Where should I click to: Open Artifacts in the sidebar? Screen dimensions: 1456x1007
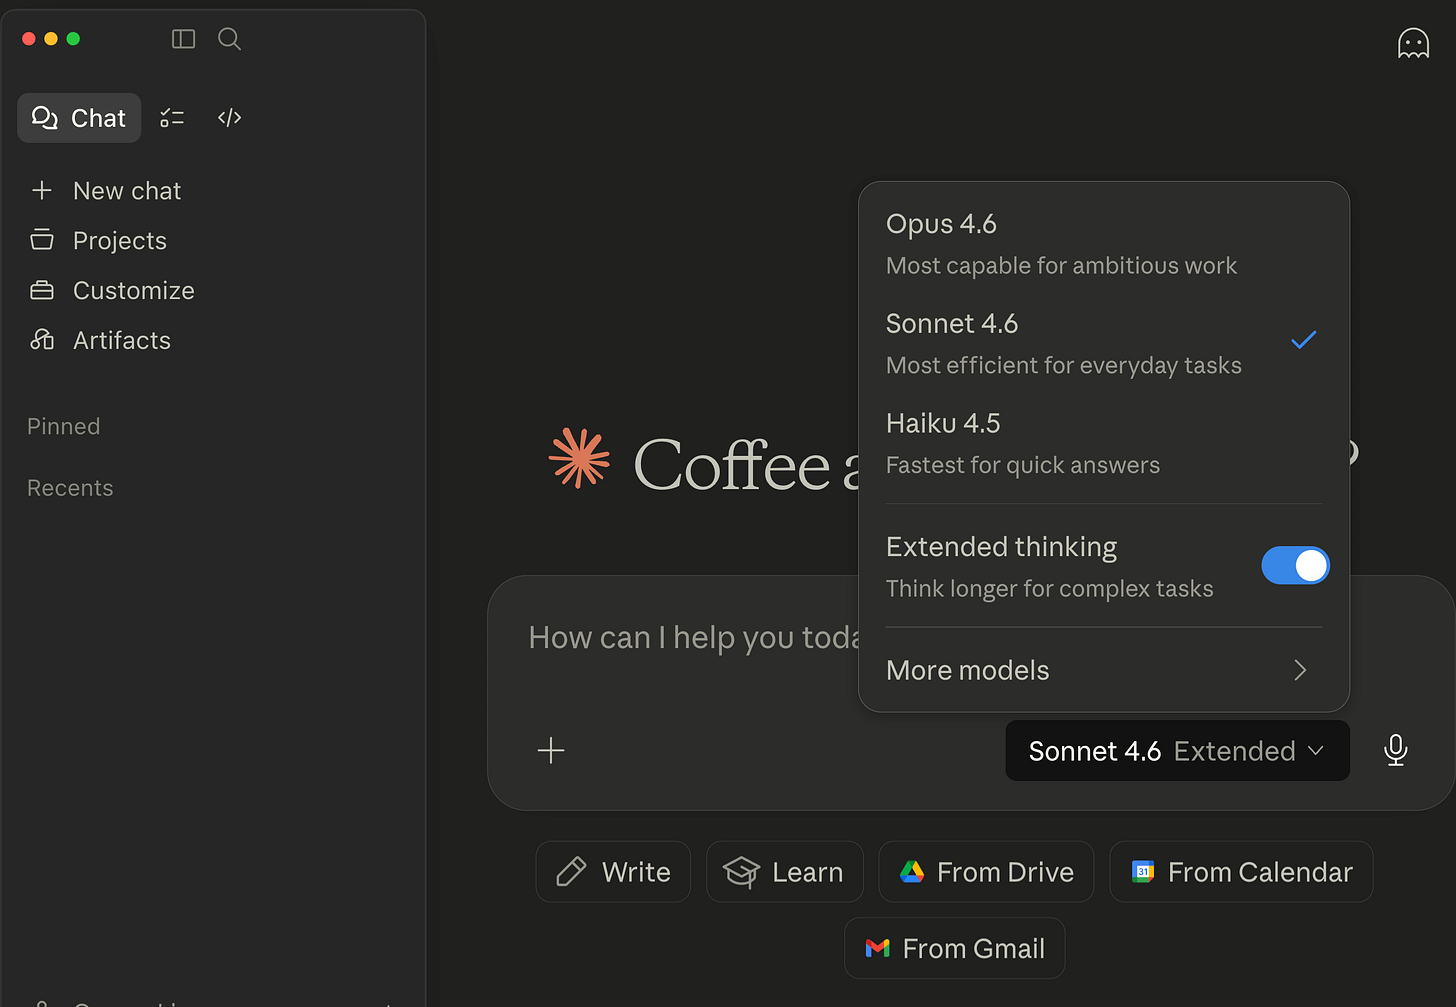(100, 341)
